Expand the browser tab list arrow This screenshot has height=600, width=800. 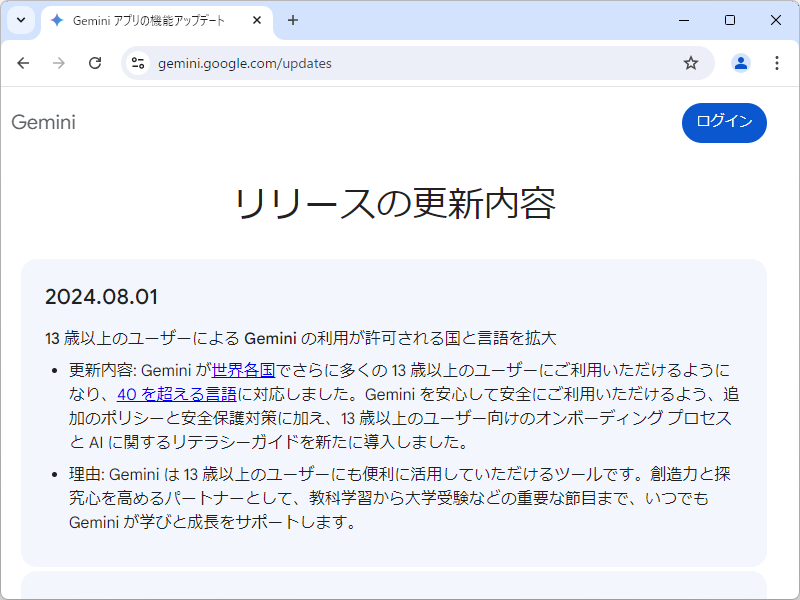(x=20, y=20)
